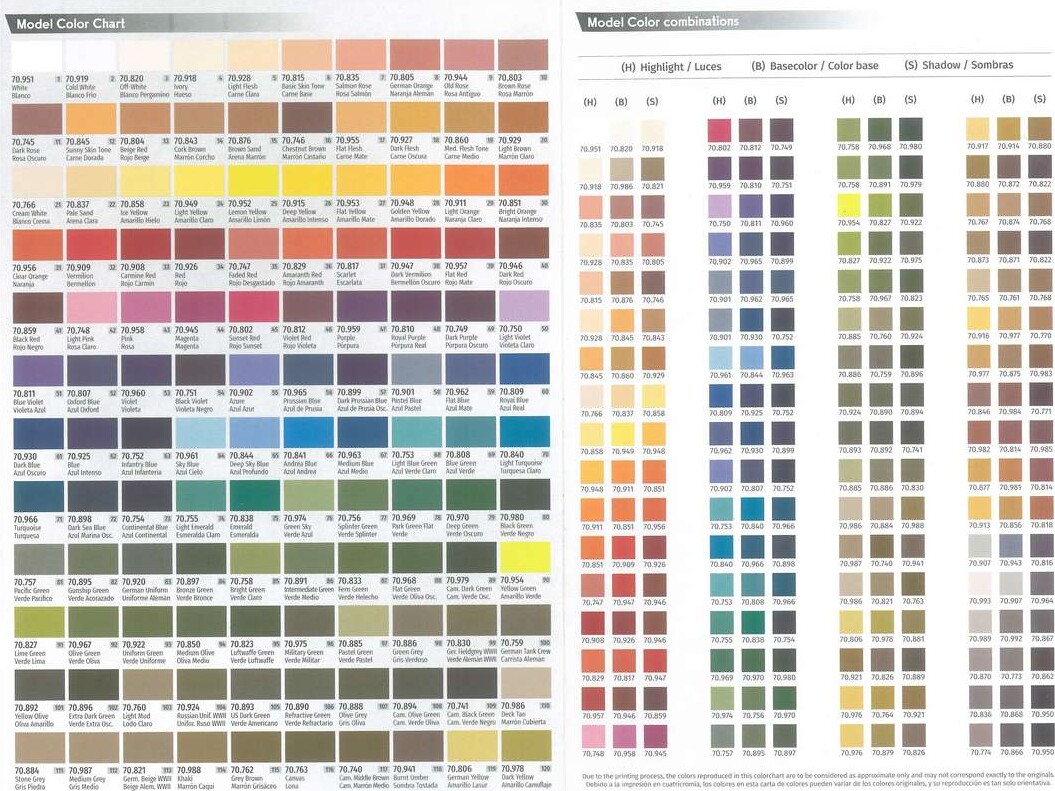Select the 70.803 Brown Rose chart swatch
The width and height of the screenshot is (1055, 791).
coord(523,55)
